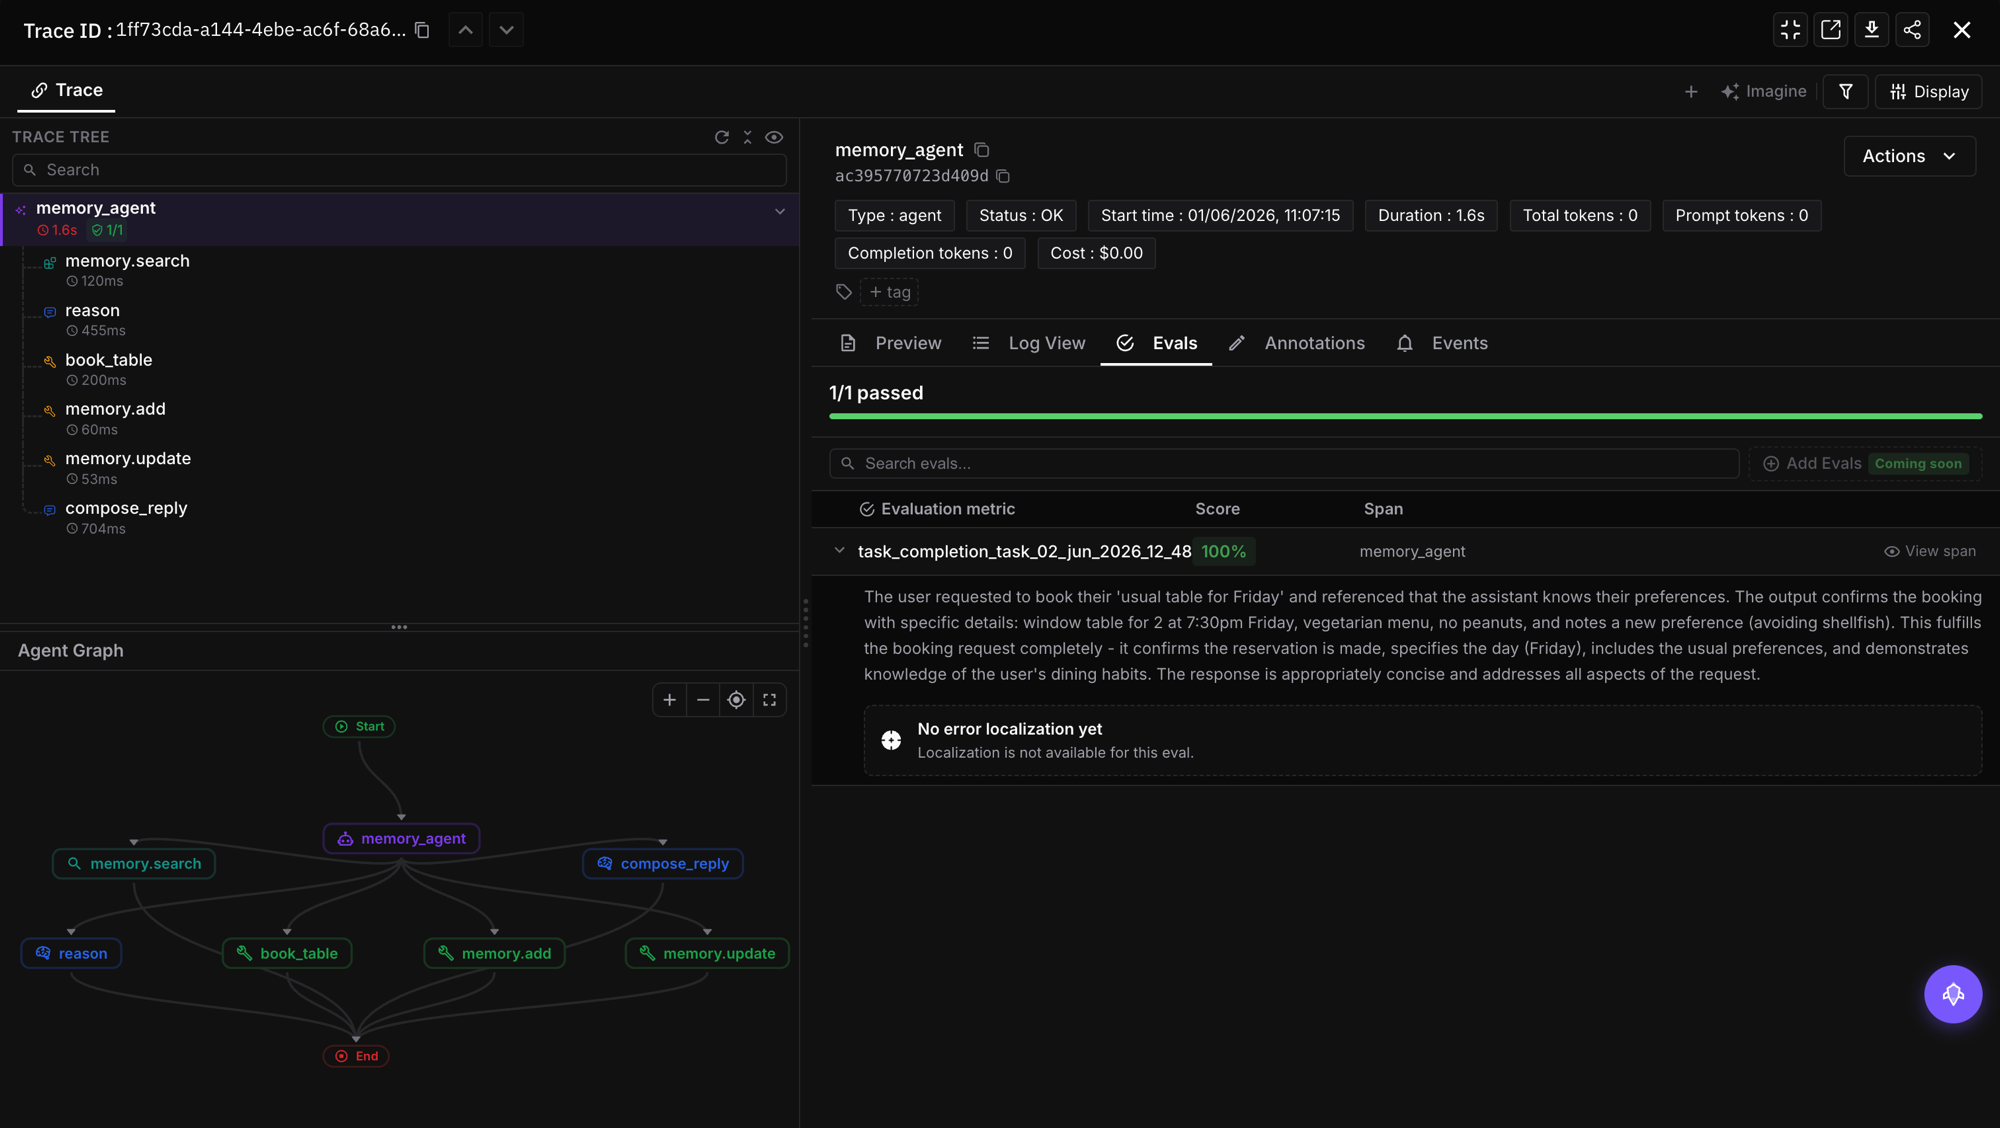Add a tag to the span

[889, 292]
